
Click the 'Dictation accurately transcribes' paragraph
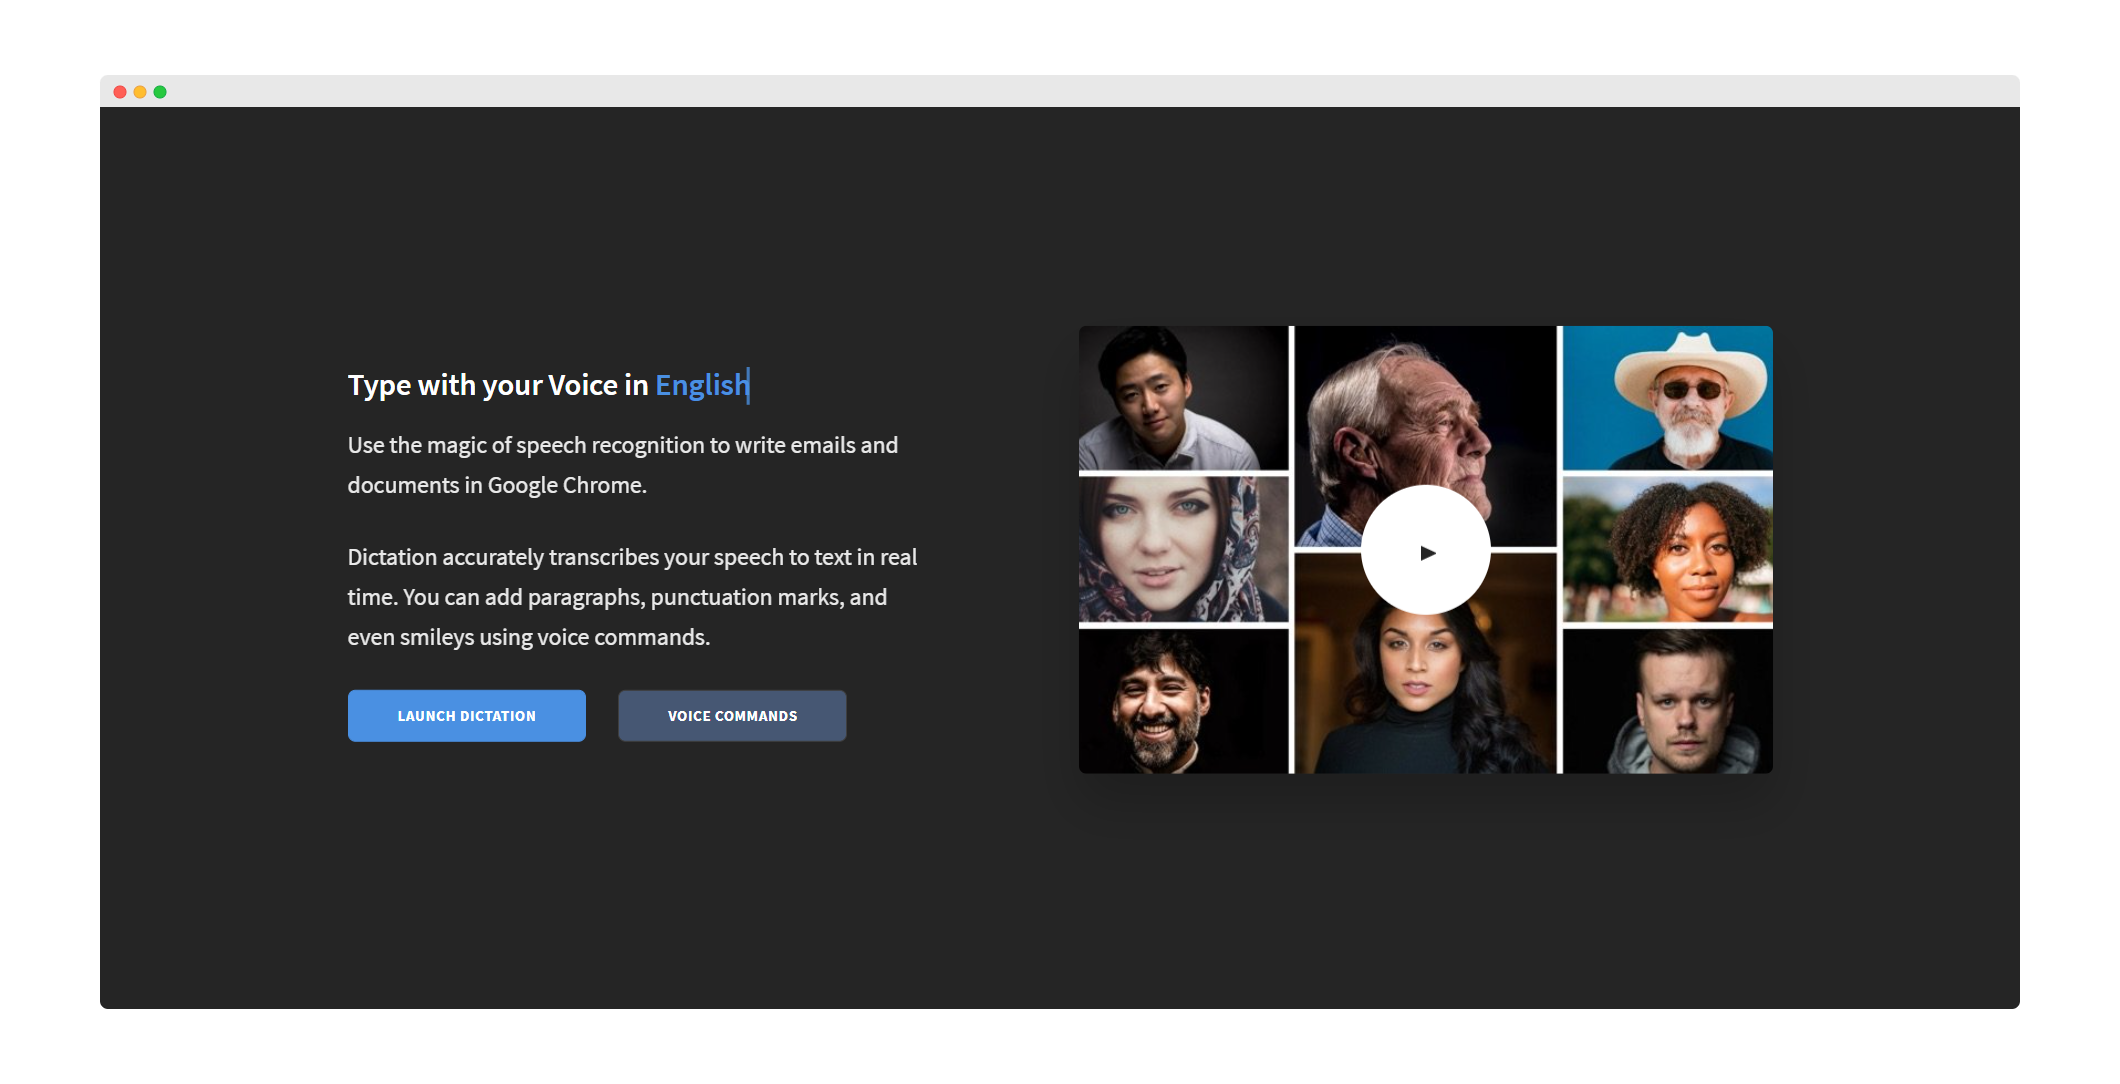[x=632, y=597]
